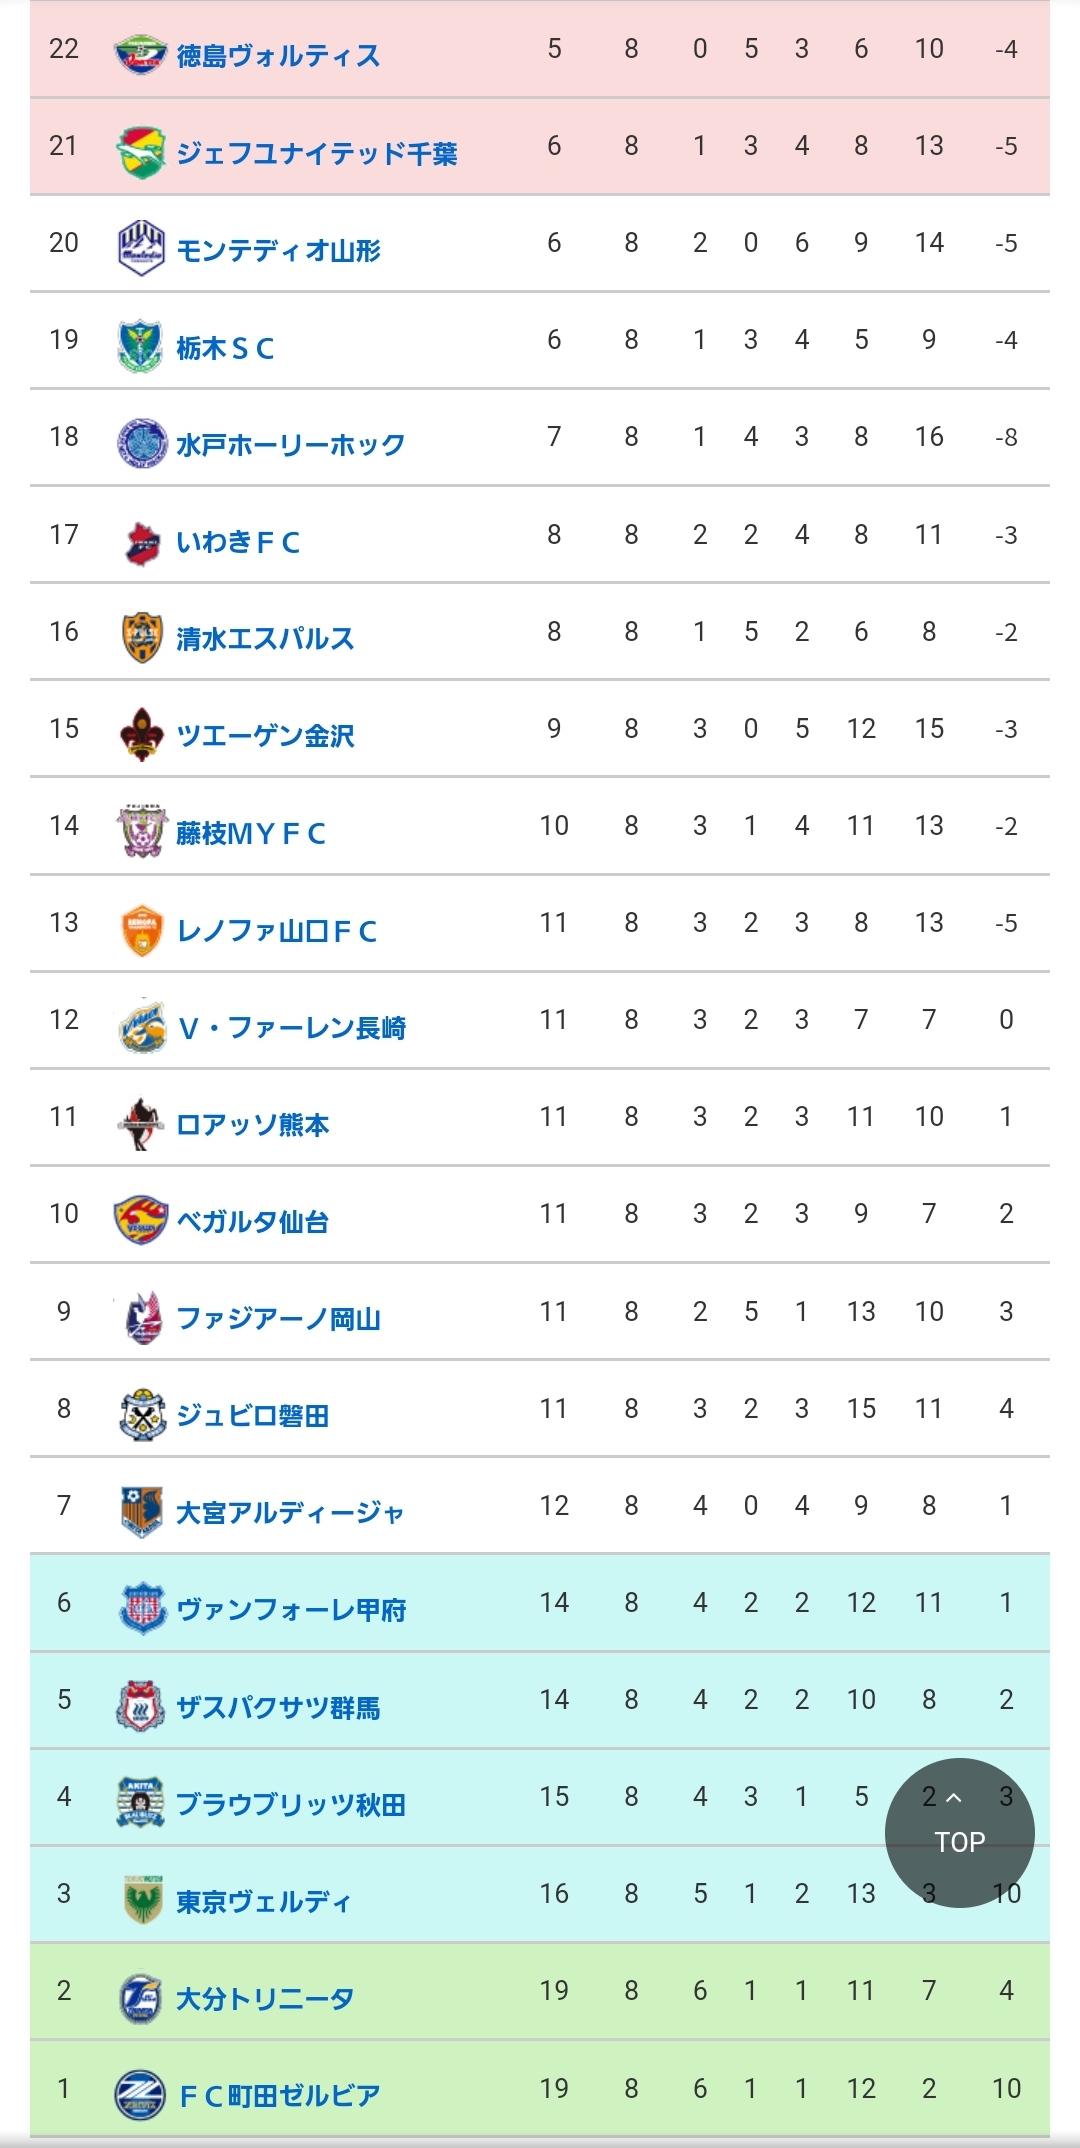Click the 徳島ヴォルティス club crest
This screenshot has width=1080, height=2148.
141,53
